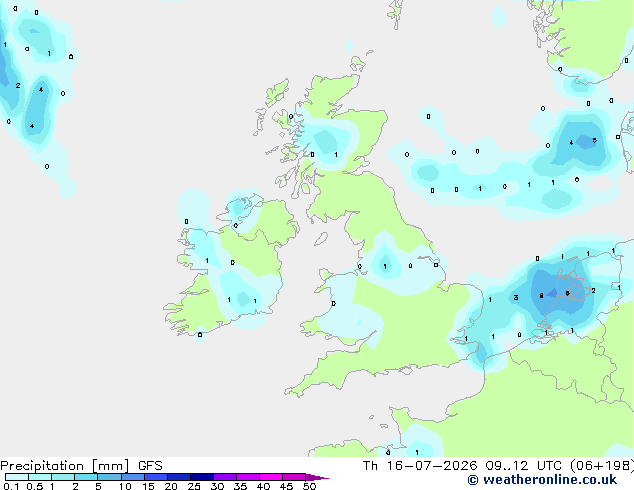Viewport: 634px width, 490px height.
Task: Select the 5 mm light blue legend swatch
Action: point(109,477)
